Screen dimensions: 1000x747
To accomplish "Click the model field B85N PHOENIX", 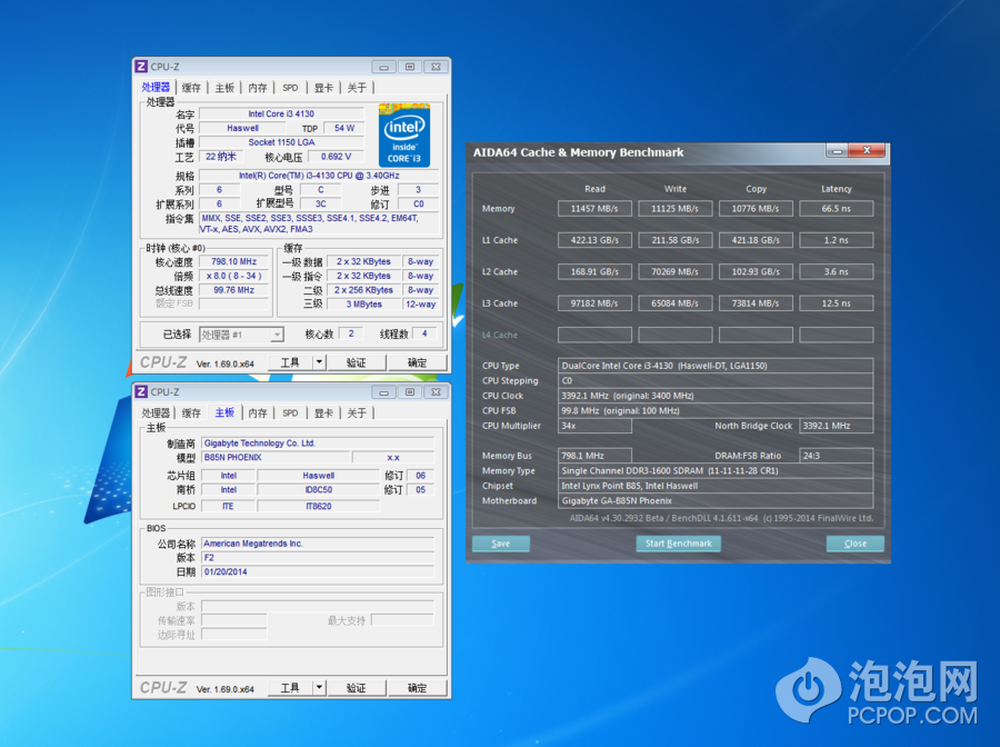I will tap(276, 457).
